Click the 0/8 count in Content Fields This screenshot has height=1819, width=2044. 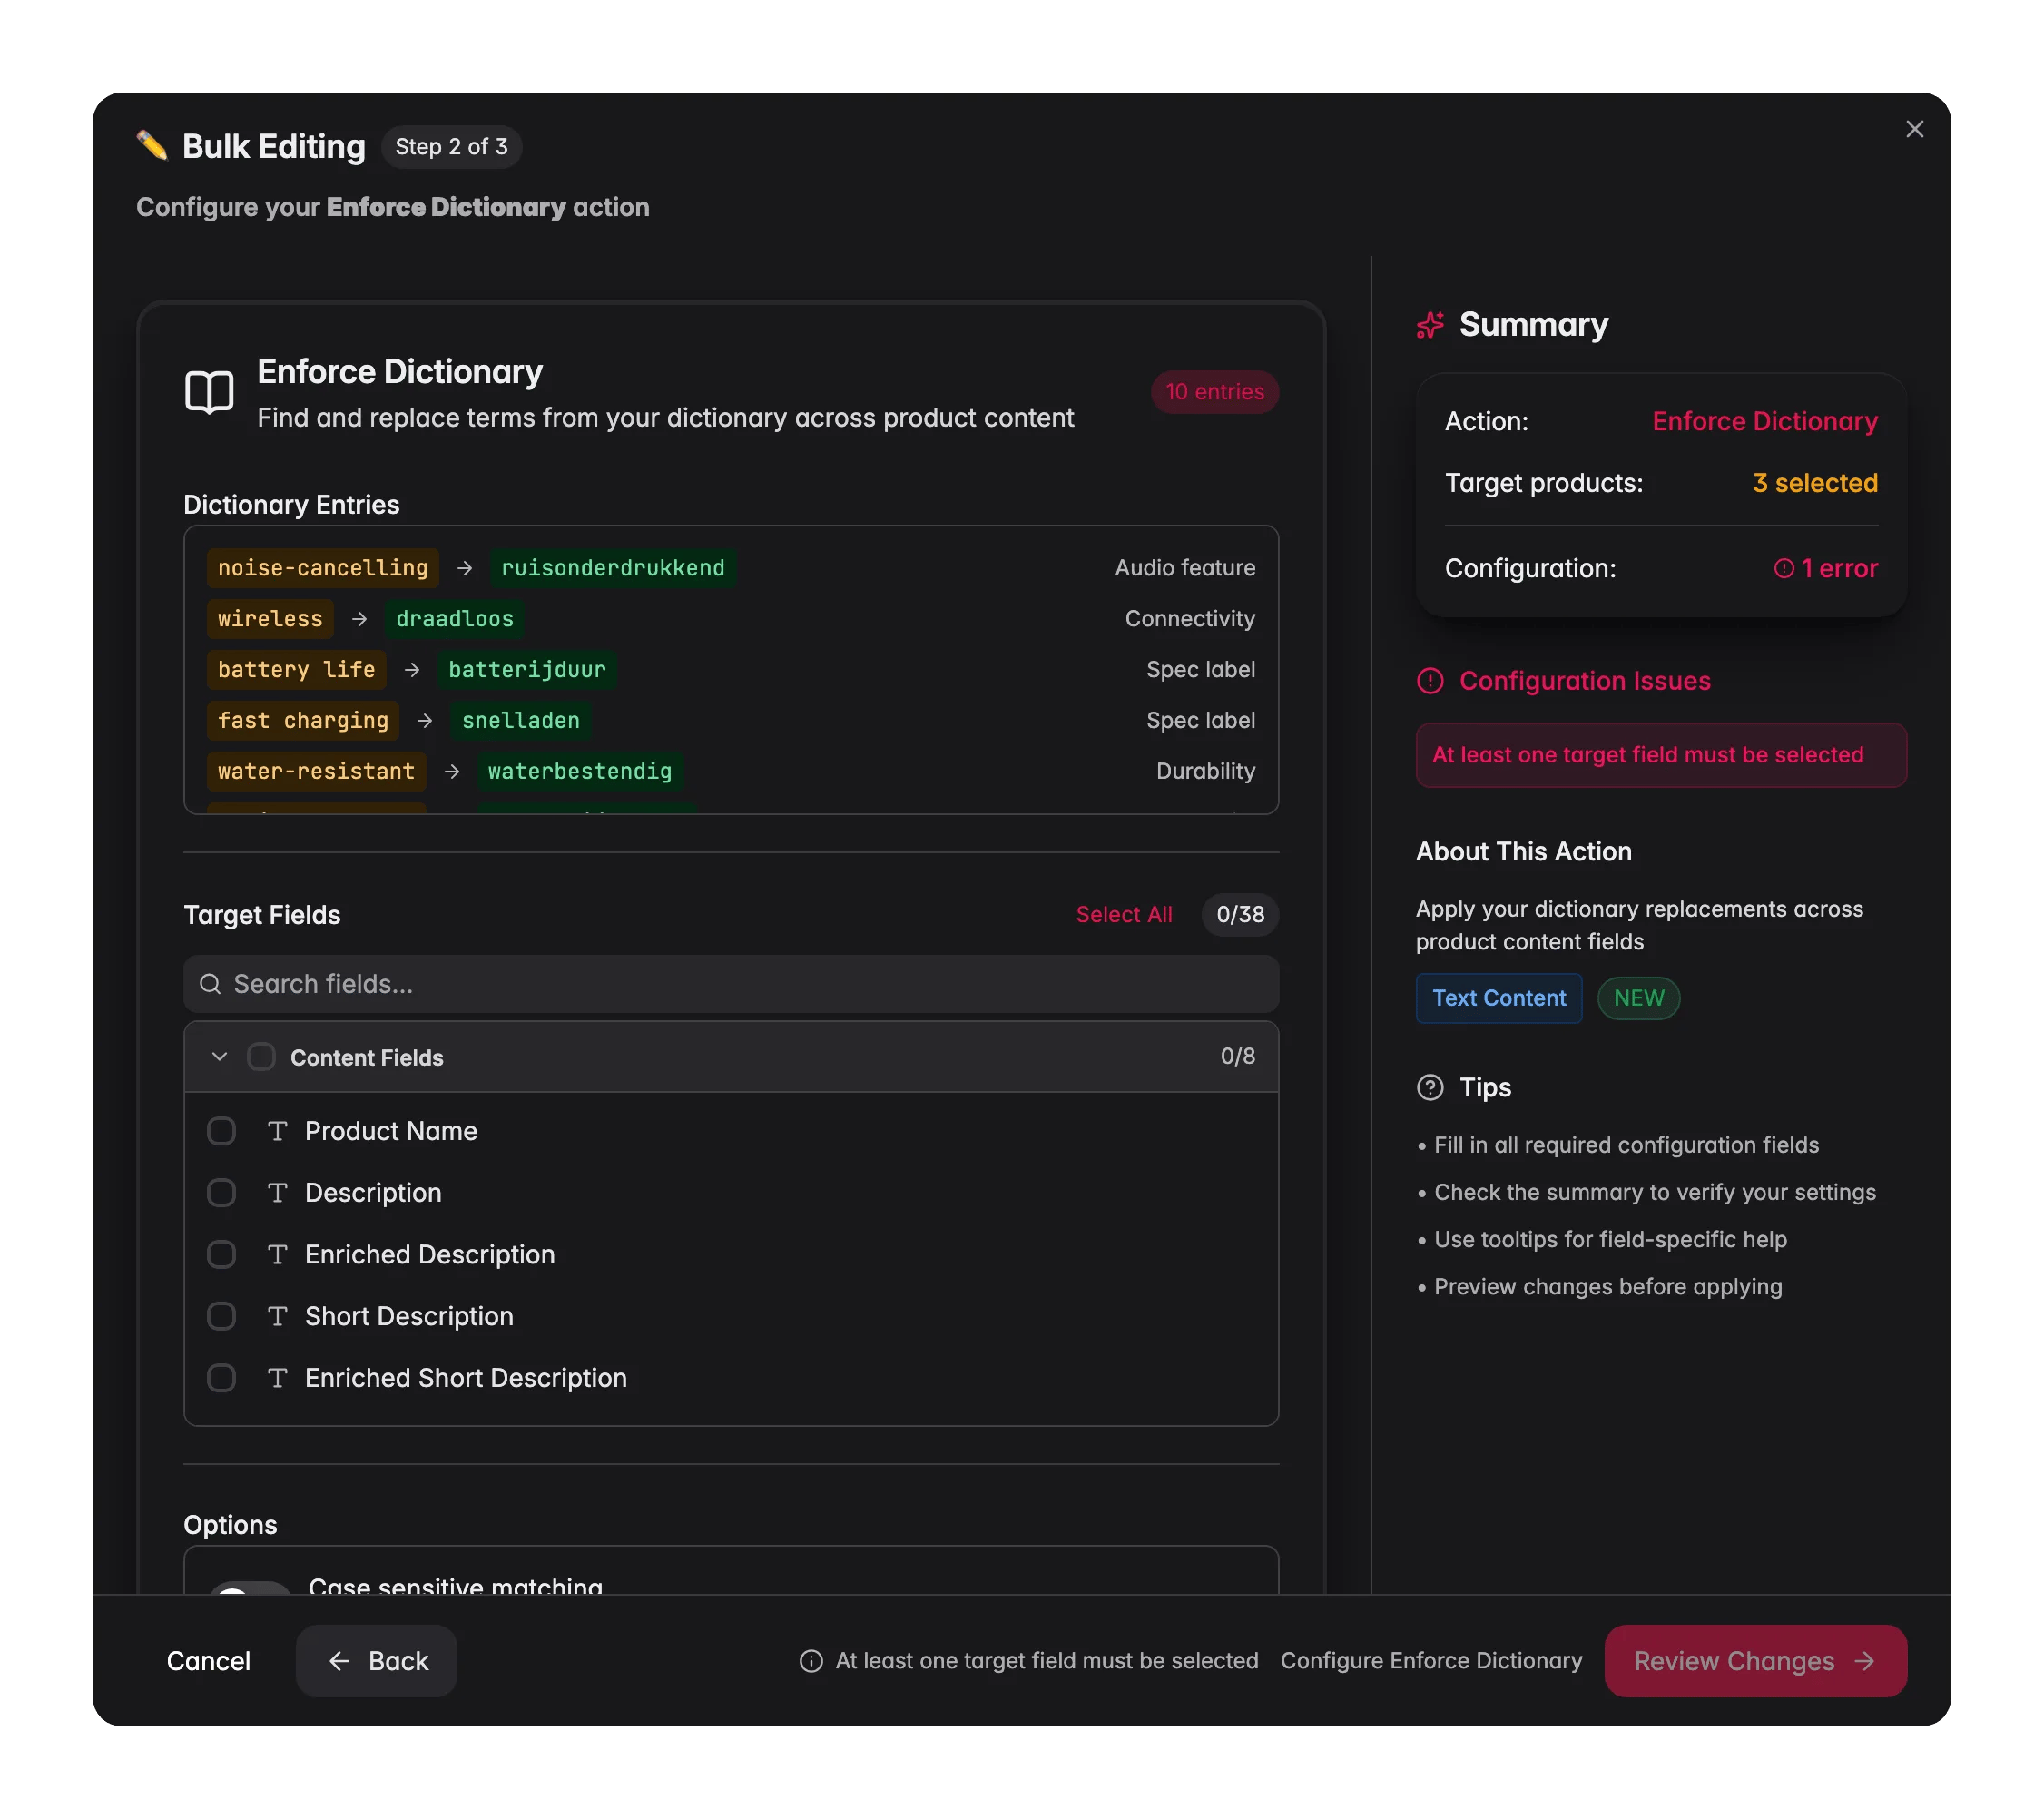[x=1237, y=1057]
